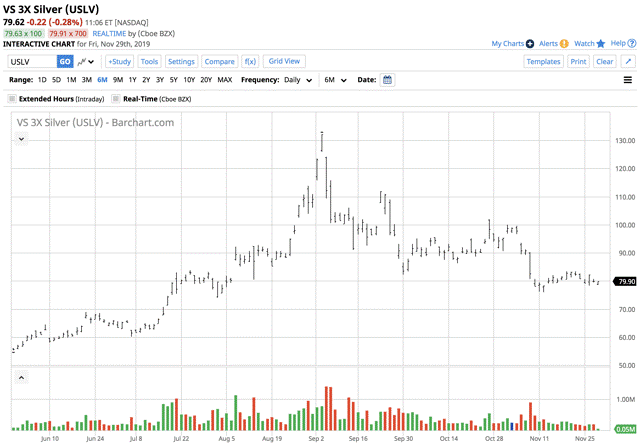This screenshot has height=443, width=640.
Task: Print the chart
Action: (578, 62)
